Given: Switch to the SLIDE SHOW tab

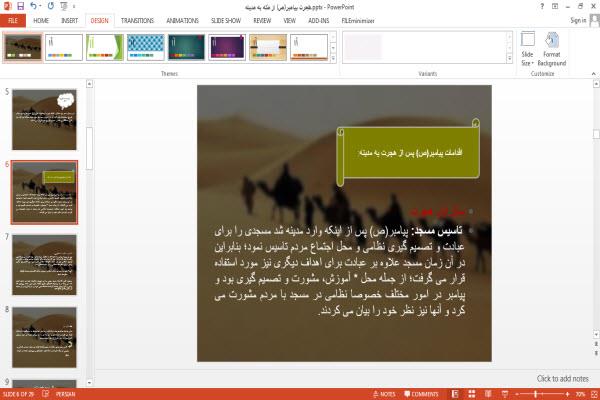Looking at the screenshot, I should point(226,21).
